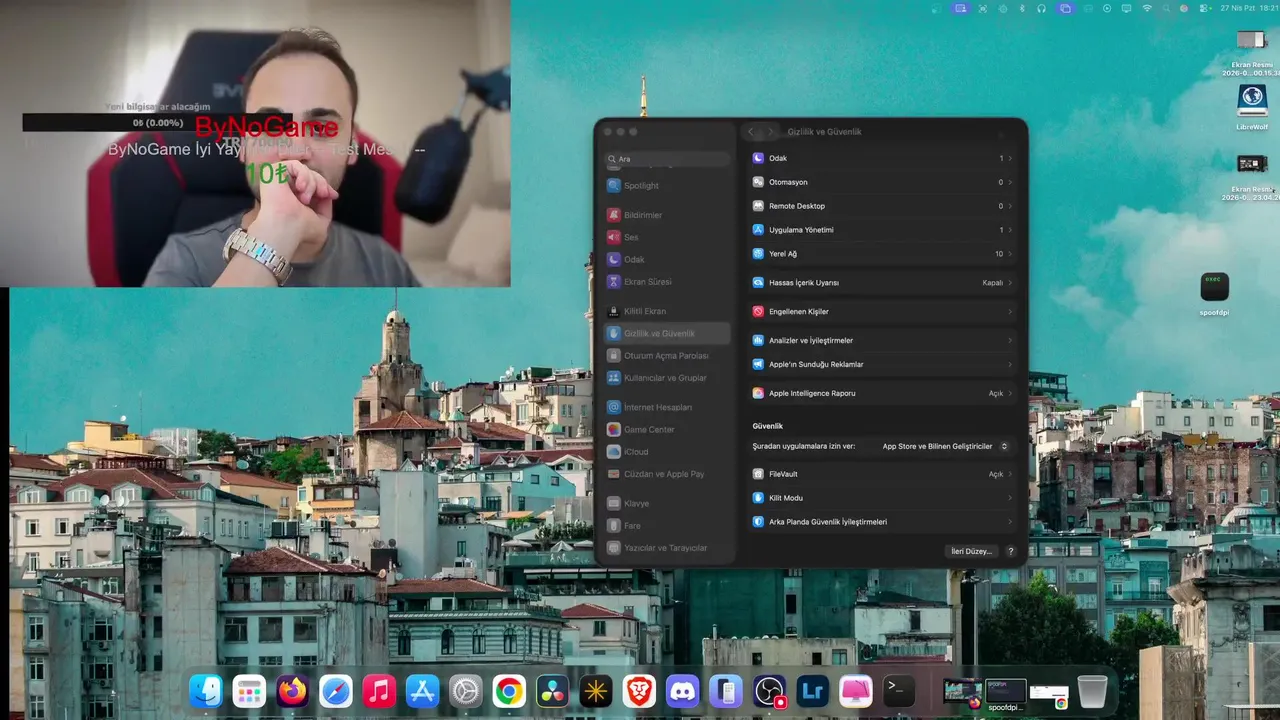
Task: Open the App Store ve Bilinen Geliştiriciler dropdown
Action: tap(945, 446)
